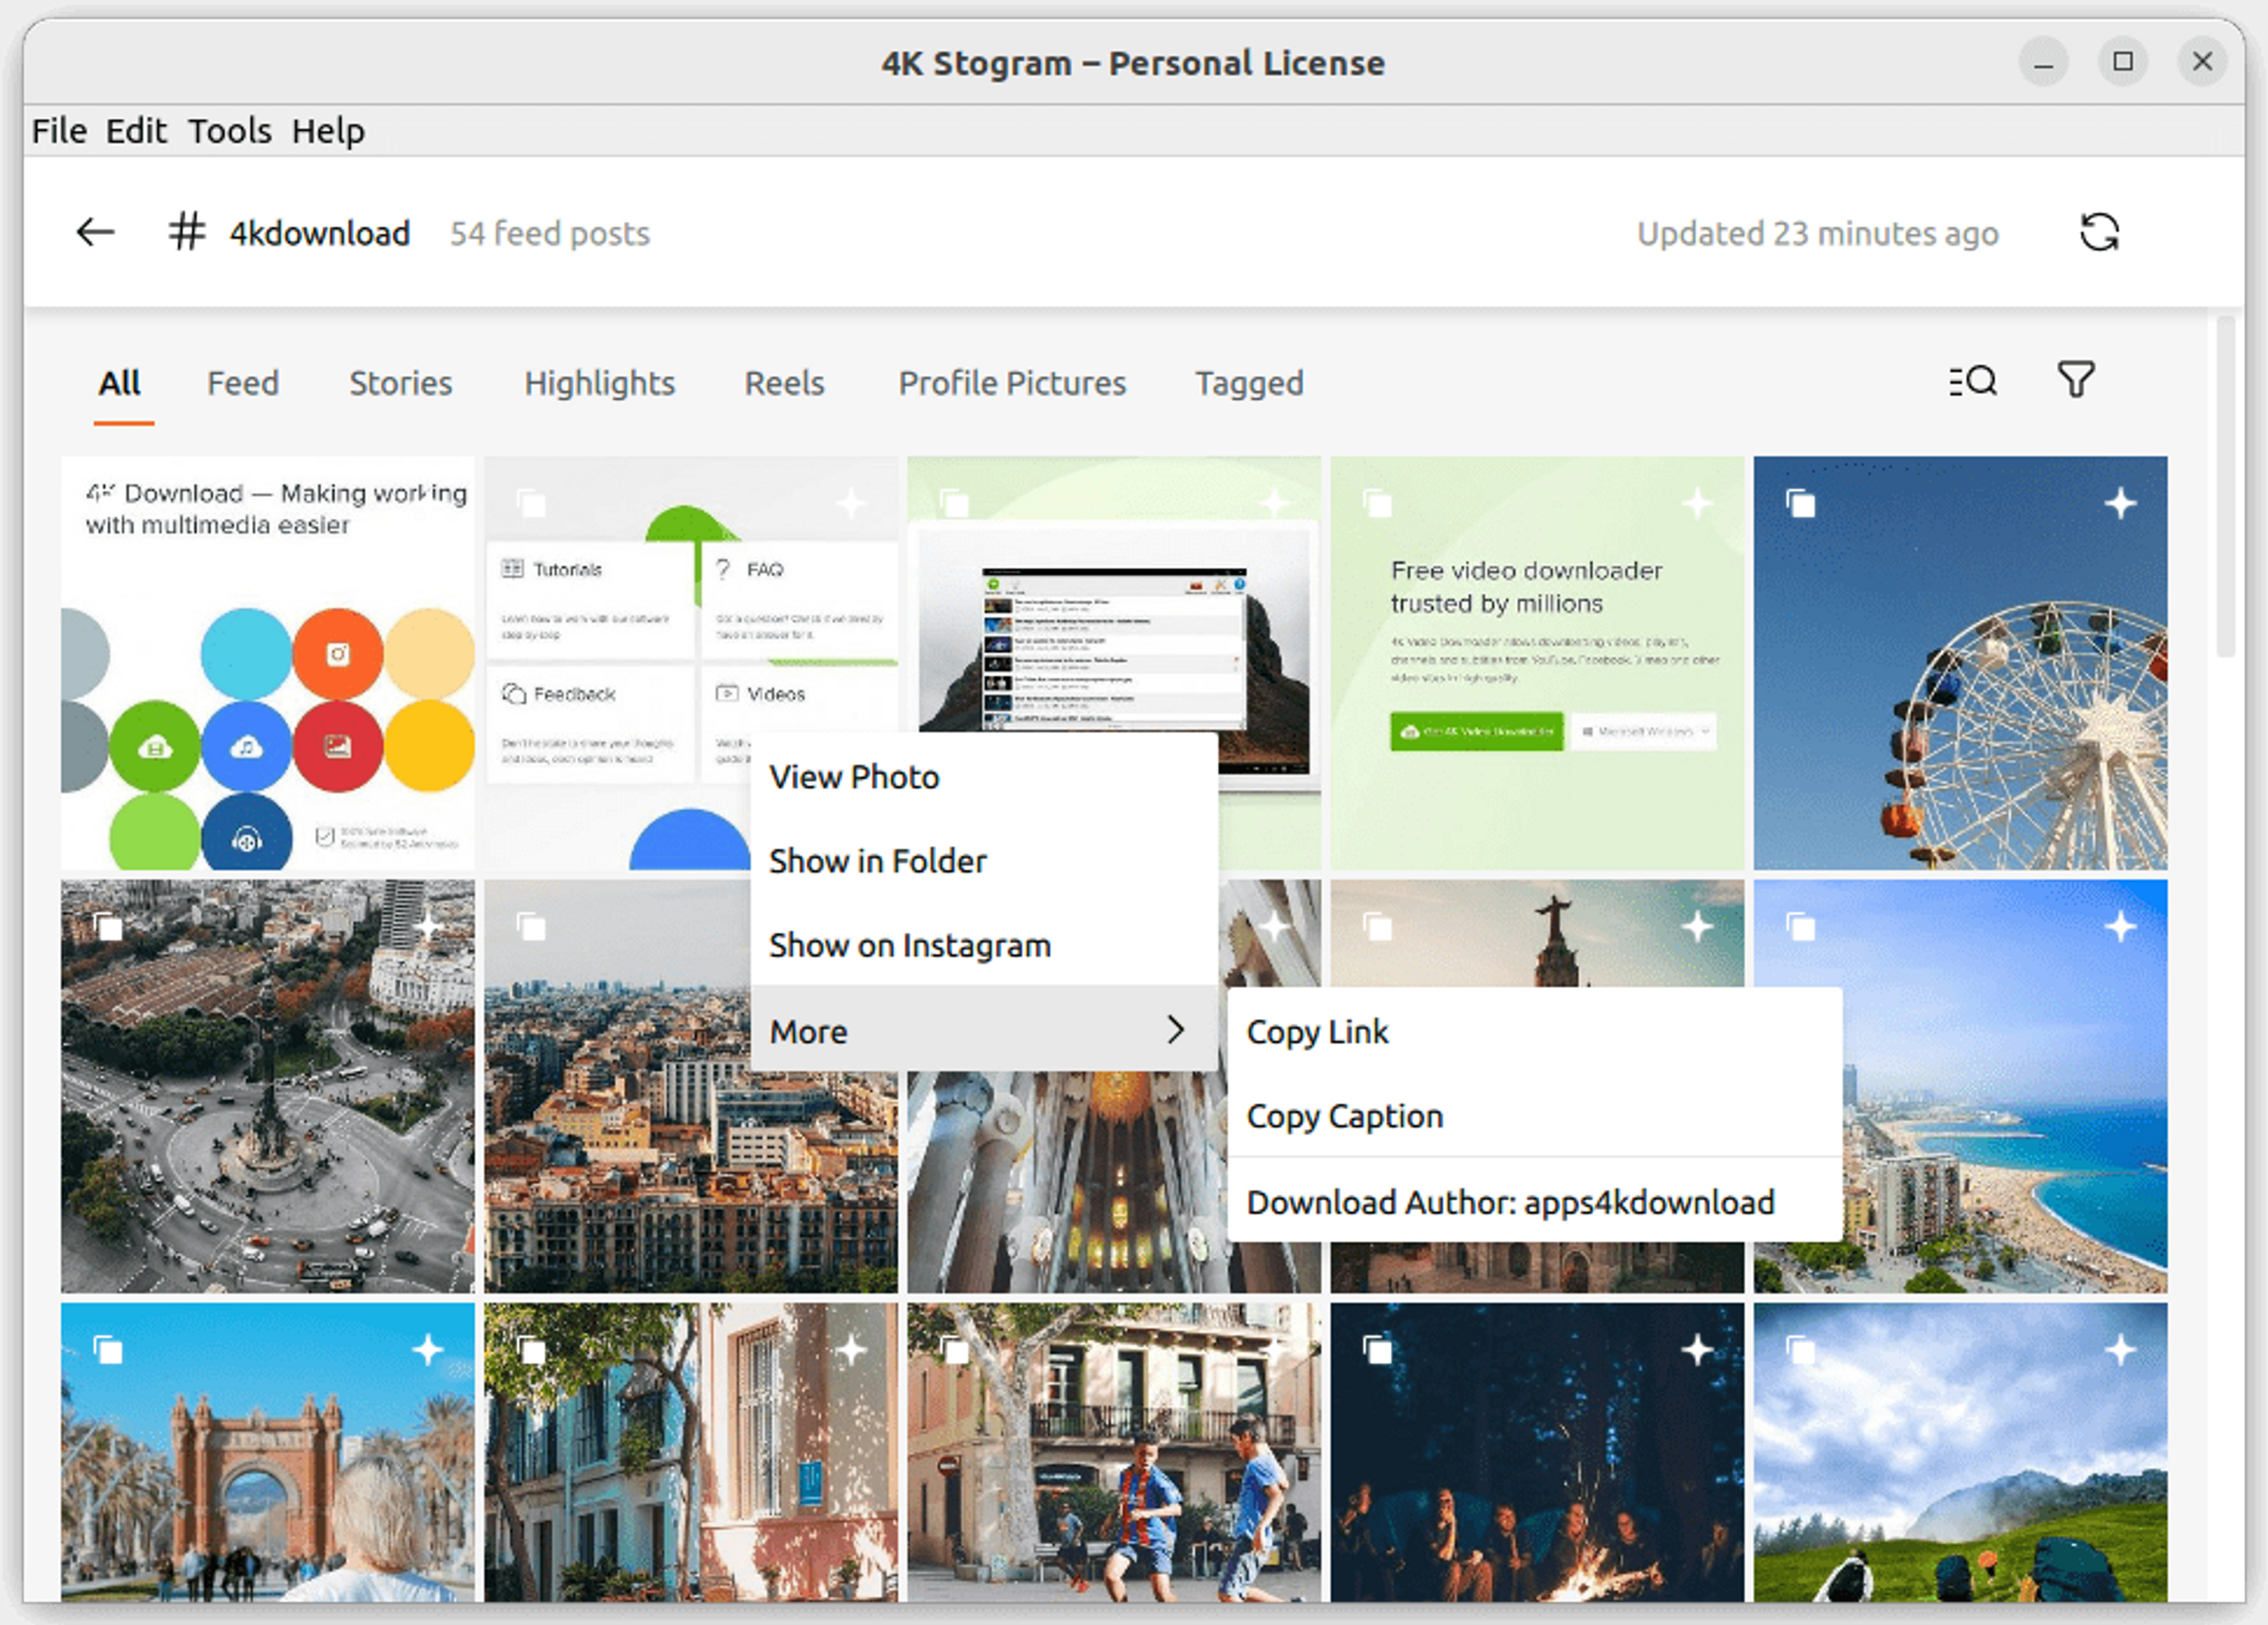The width and height of the screenshot is (2268, 1625).
Task: Switch to the Highlights tab
Action: point(600,383)
